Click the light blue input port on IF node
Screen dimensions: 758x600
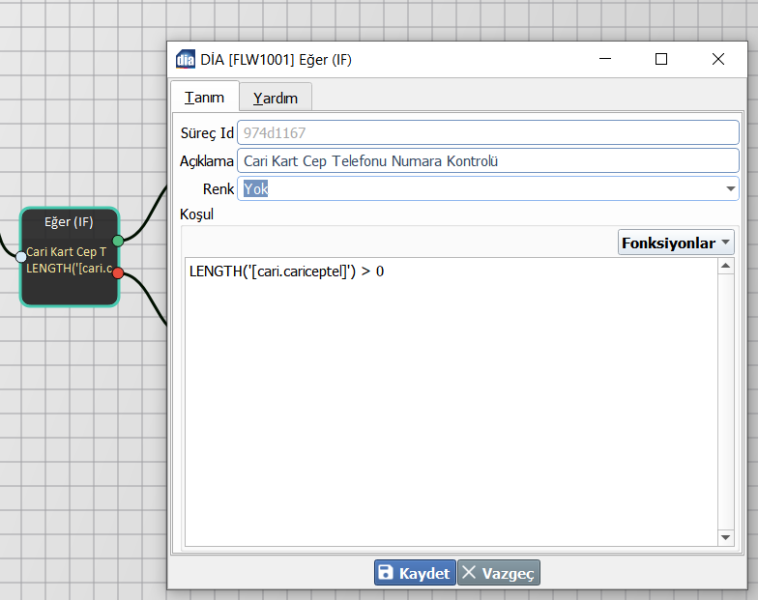point(21,257)
